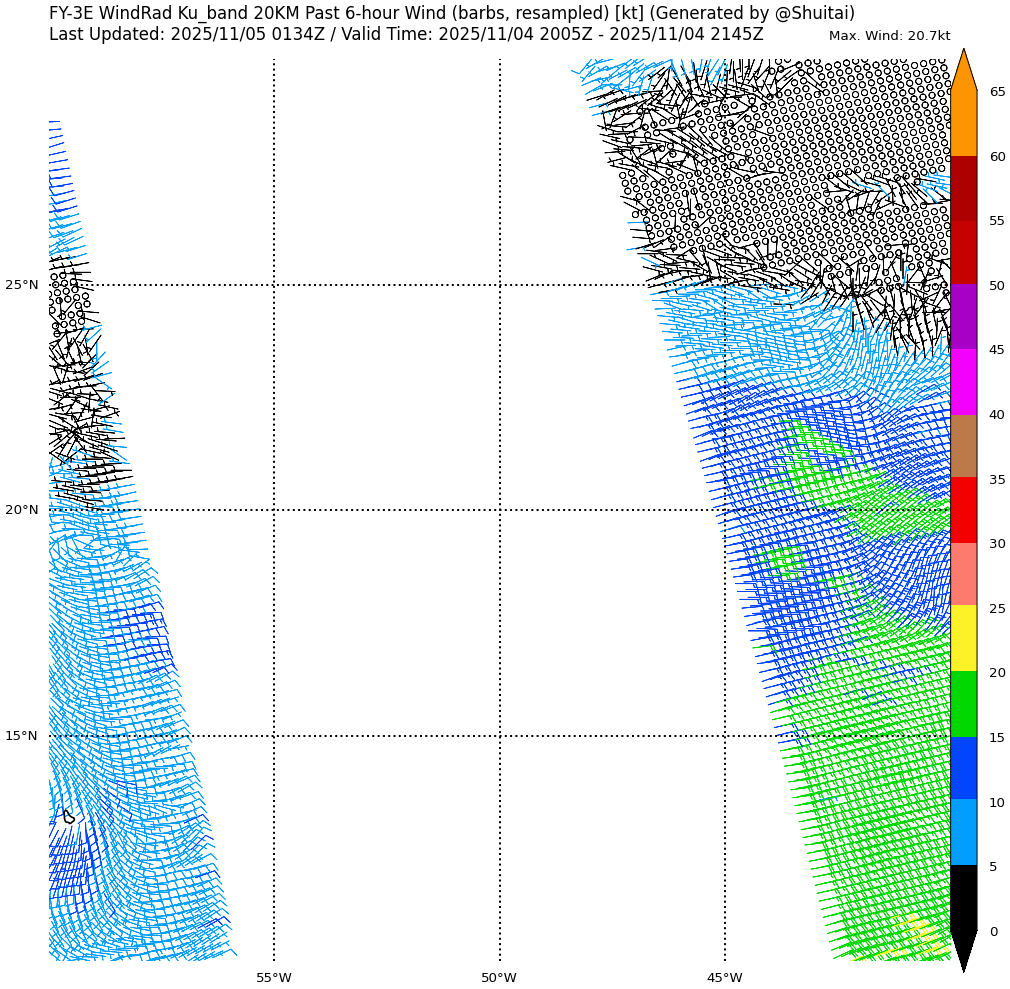Click the green 15–20 kt colorbar segment

point(963,704)
